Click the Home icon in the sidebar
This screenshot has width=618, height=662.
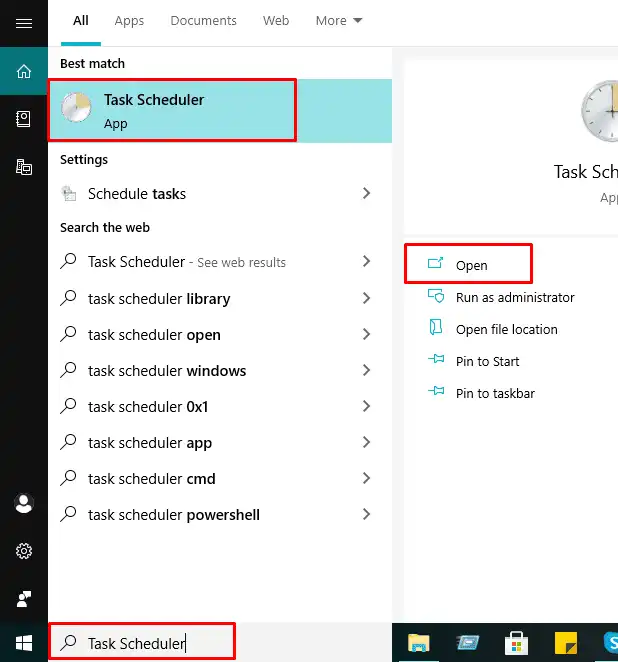tap(24, 71)
